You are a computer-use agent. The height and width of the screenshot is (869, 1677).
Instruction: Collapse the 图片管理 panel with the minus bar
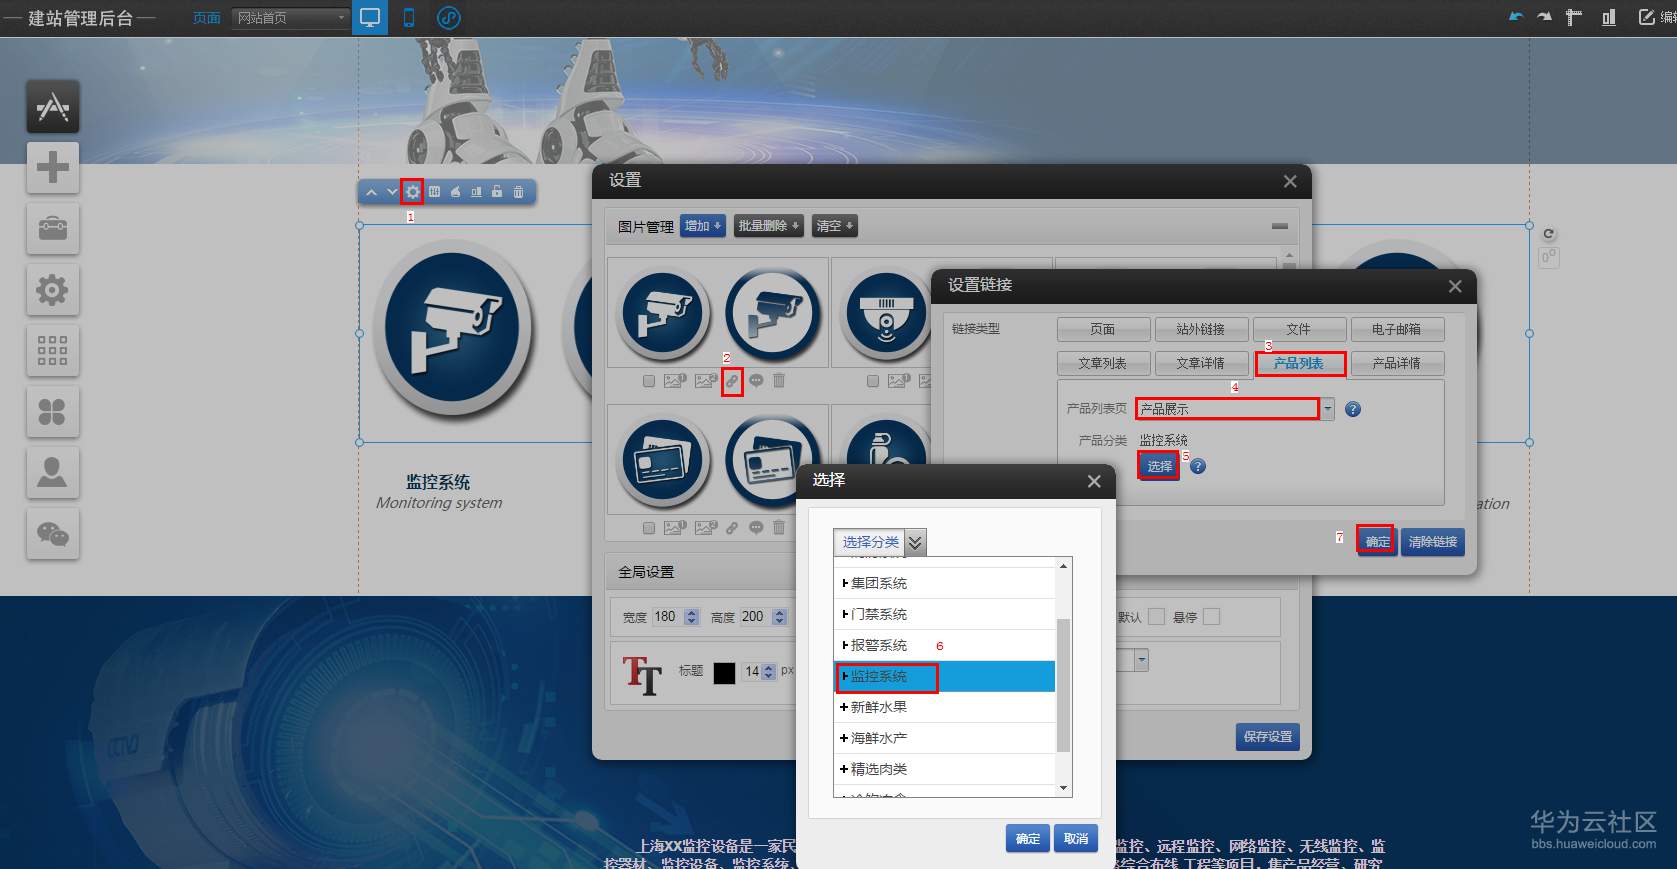point(1279,226)
